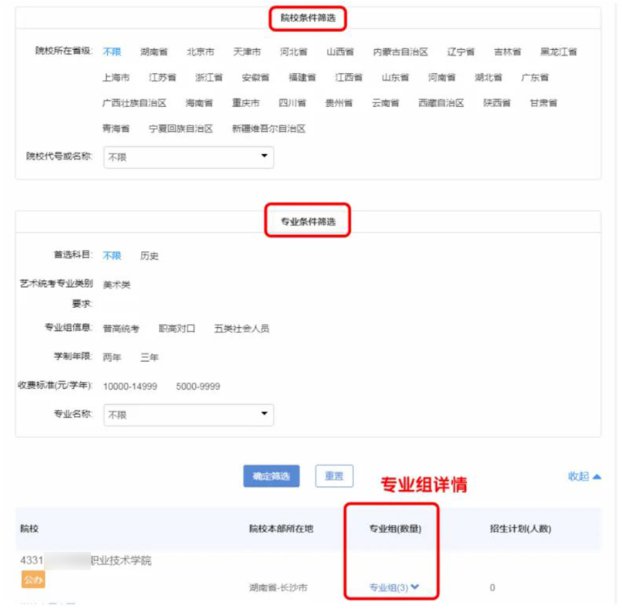Open the 4331 职业技术学院 school entry
The image size is (622, 614).
coord(86,560)
